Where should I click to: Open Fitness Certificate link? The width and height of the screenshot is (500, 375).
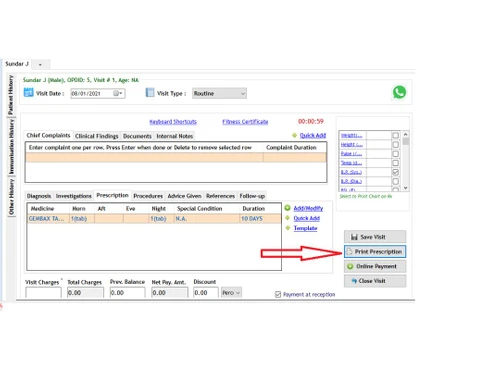[245, 122]
